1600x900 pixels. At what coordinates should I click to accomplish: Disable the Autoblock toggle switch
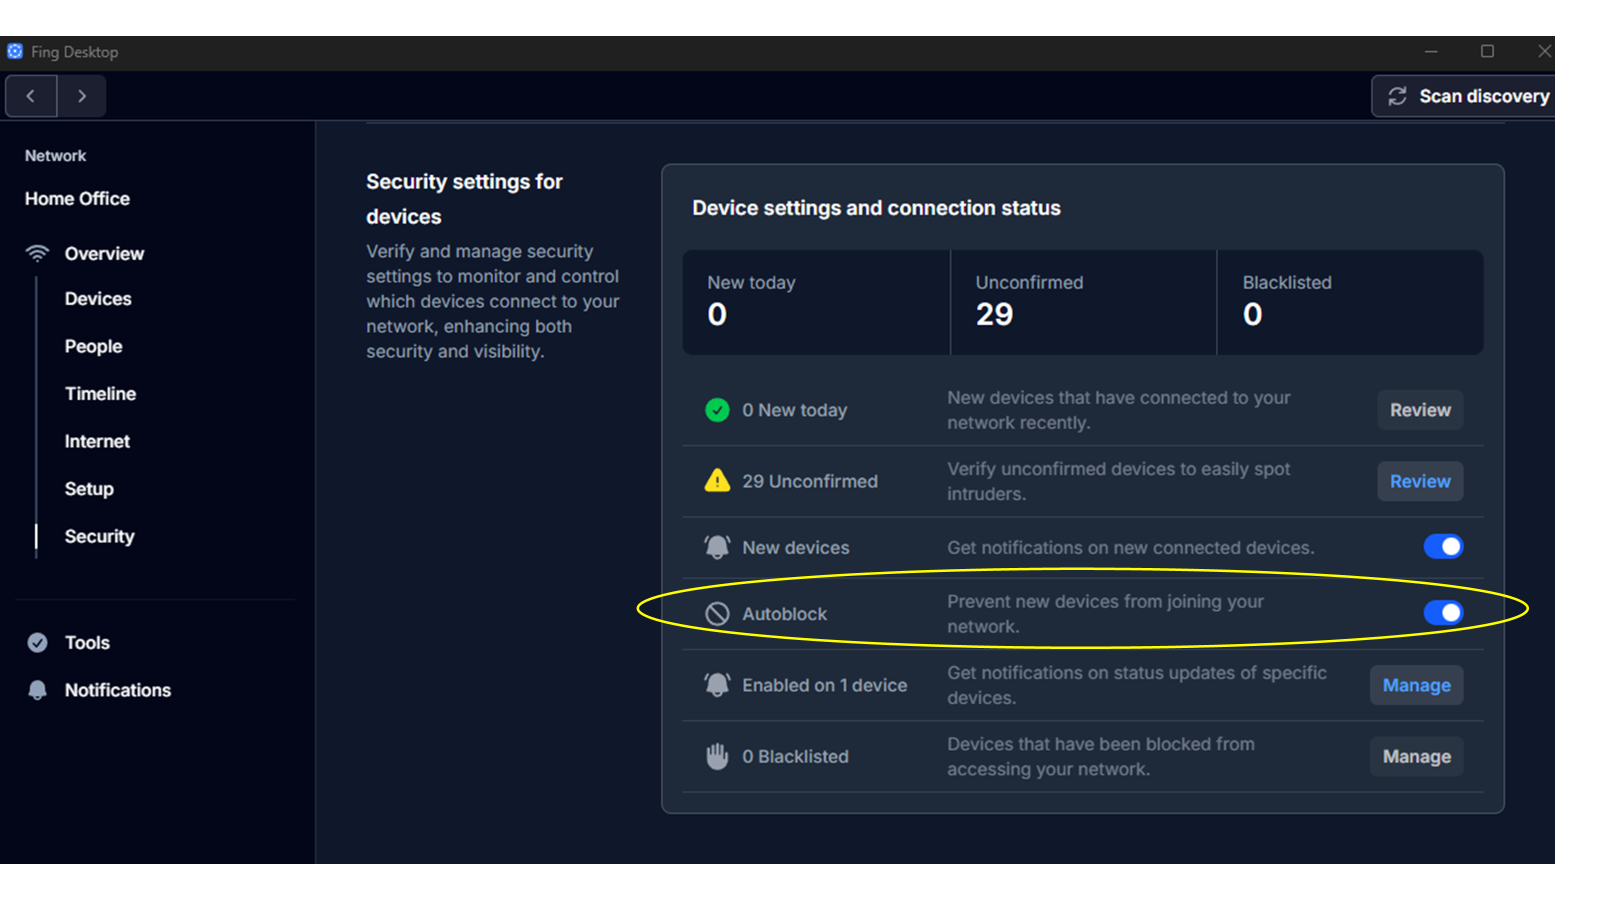point(1443,613)
